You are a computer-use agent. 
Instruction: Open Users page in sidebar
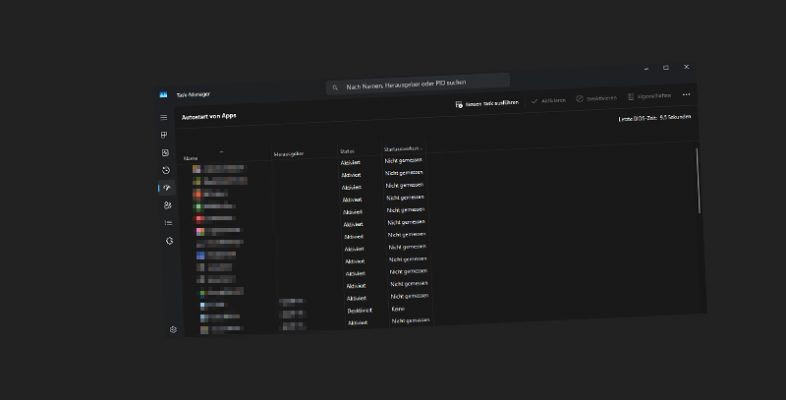coord(167,205)
